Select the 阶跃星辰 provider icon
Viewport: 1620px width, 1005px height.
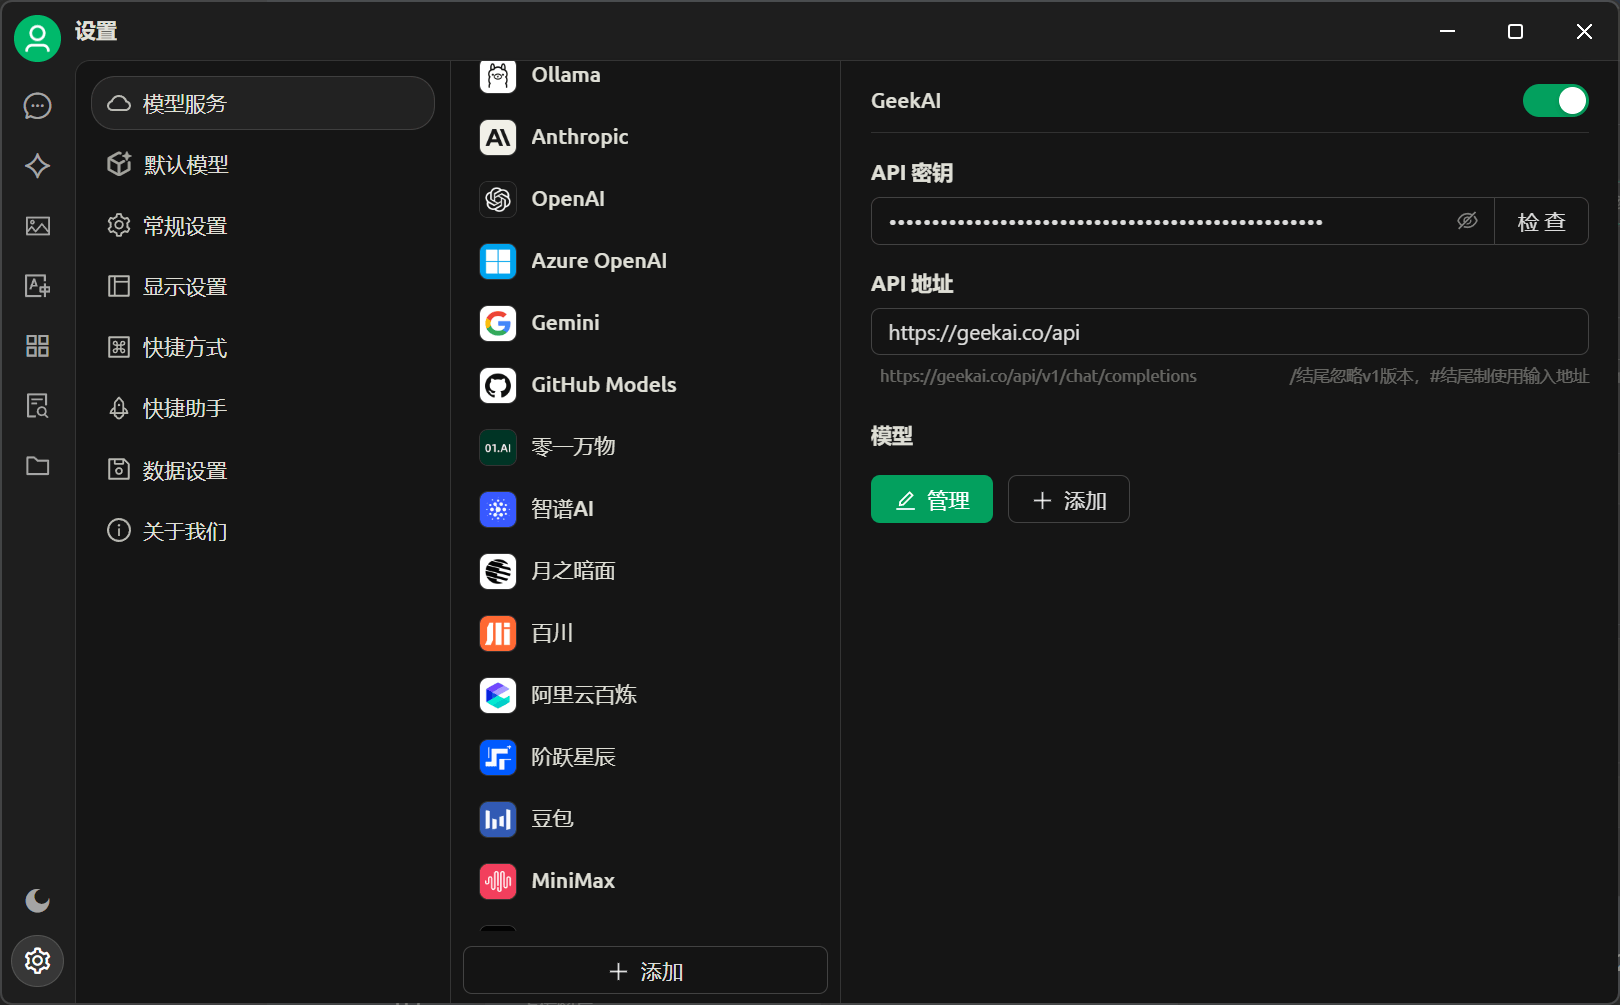click(498, 757)
